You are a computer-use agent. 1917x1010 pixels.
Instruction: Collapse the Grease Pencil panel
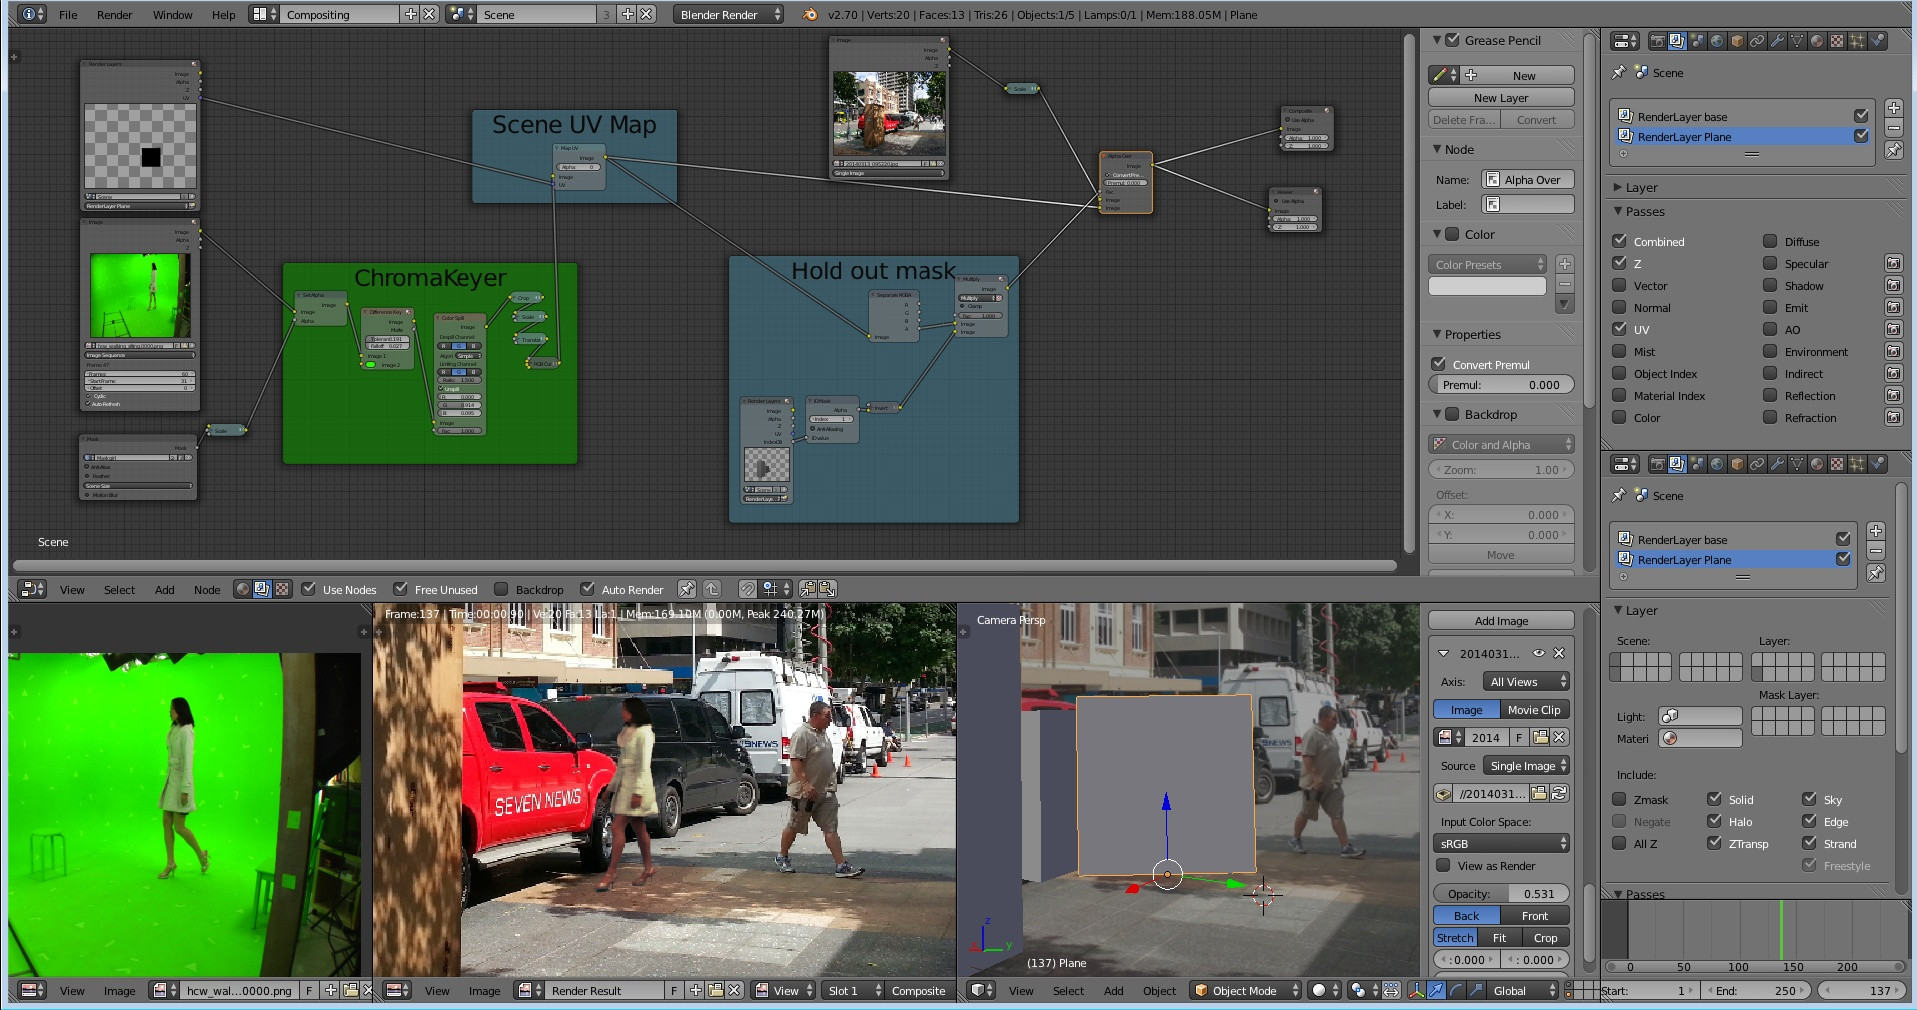coord(1437,40)
